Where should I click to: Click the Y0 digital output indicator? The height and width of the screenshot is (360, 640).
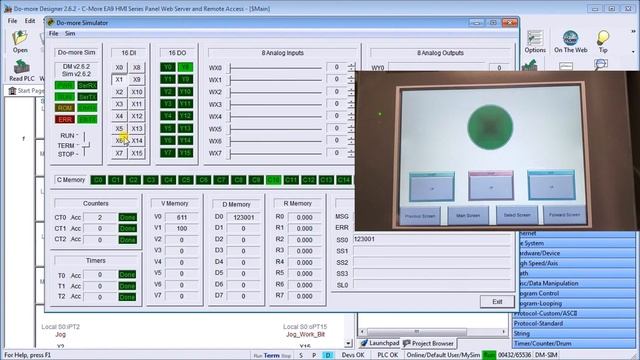(168, 67)
